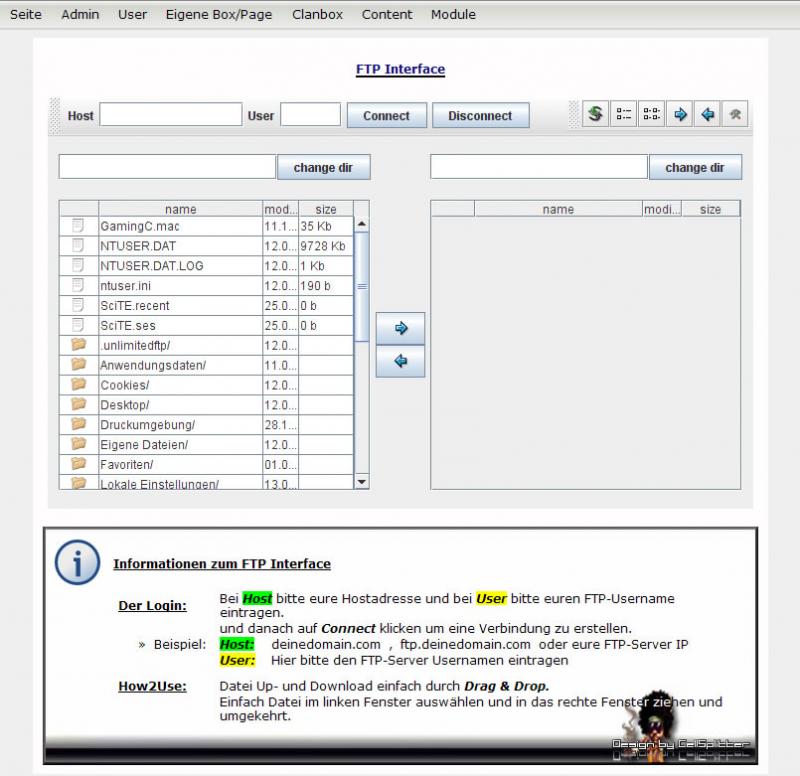This screenshot has height=776, width=800.
Task: Open the Eigene Box/Page menu
Action: [x=219, y=14]
